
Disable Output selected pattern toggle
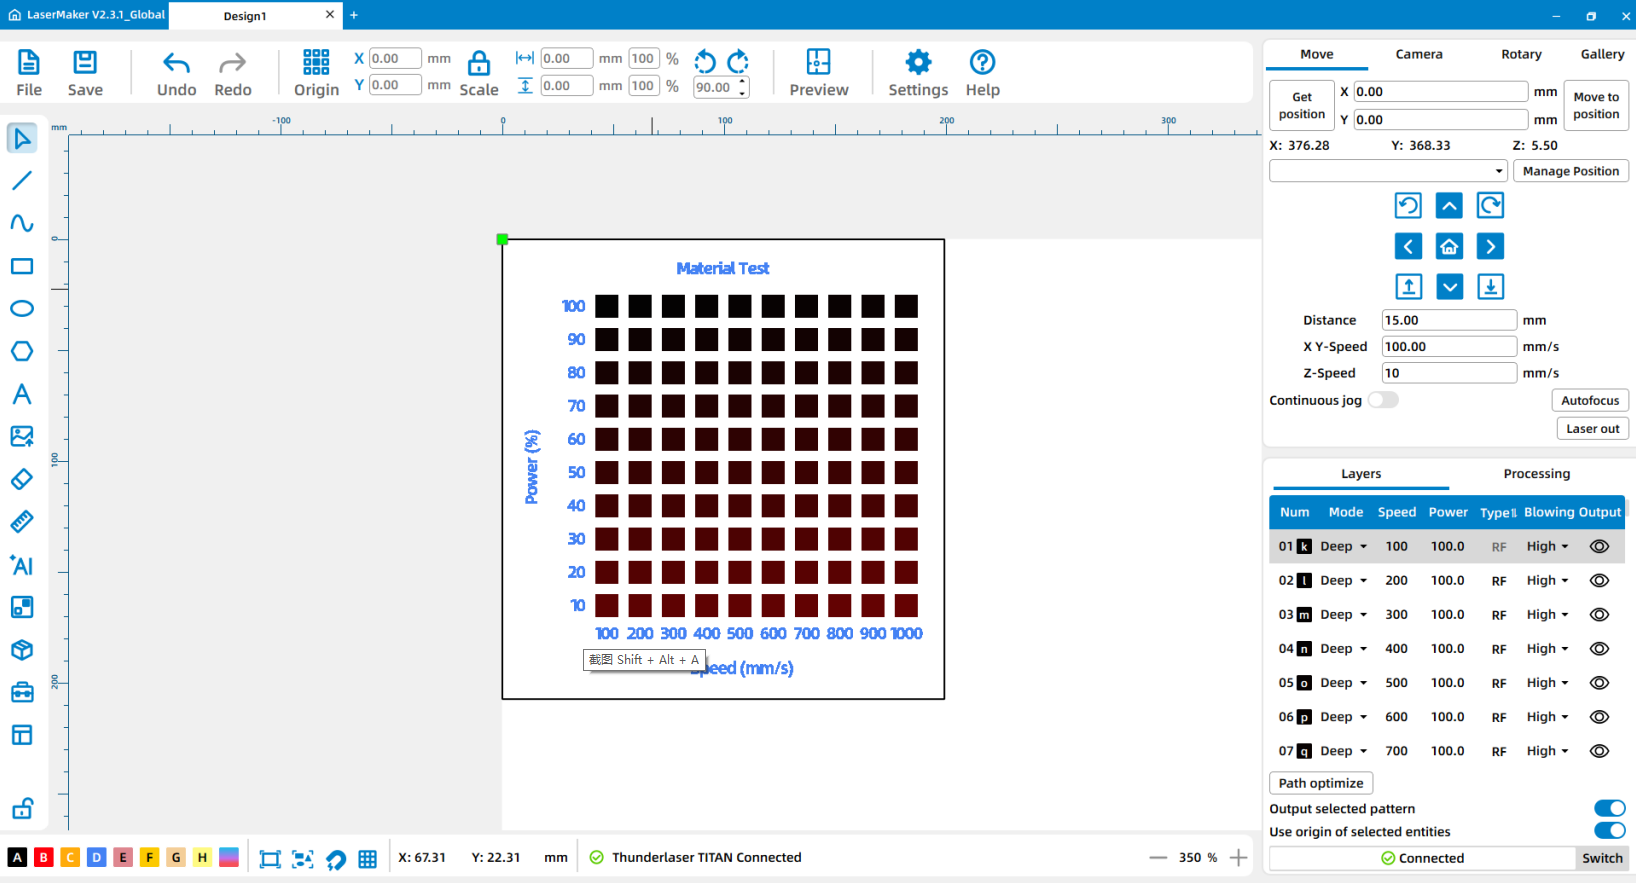click(1609, 808)
